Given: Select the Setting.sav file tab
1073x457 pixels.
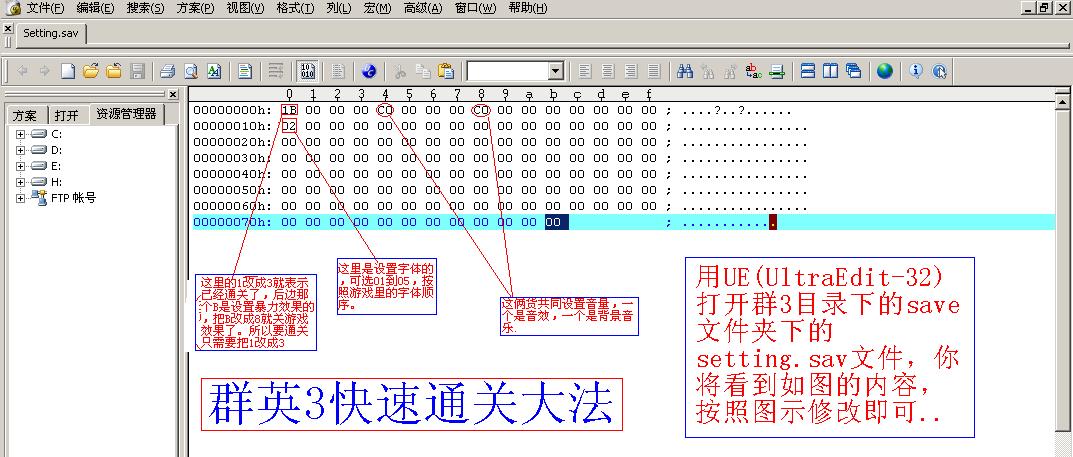Looking at the screenshot, I should [x=51, y=33].
